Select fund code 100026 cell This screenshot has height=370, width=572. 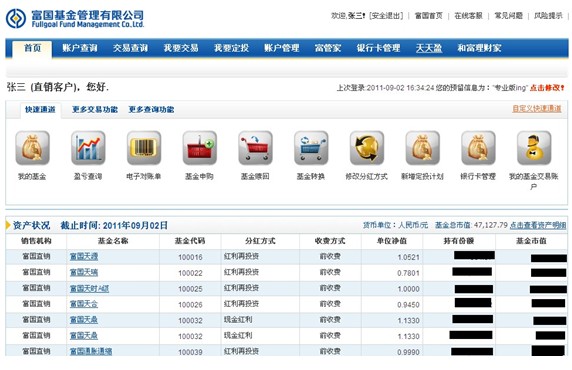(190, 305)
